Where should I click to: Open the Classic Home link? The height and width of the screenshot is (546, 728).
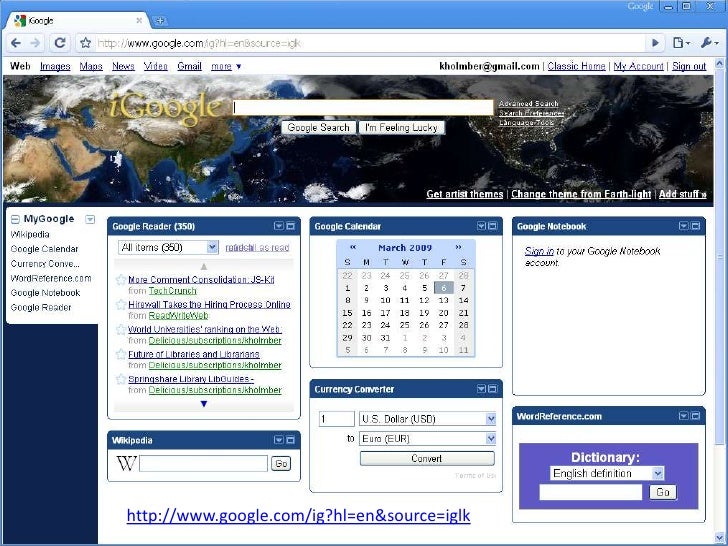[x=576, y=66]
